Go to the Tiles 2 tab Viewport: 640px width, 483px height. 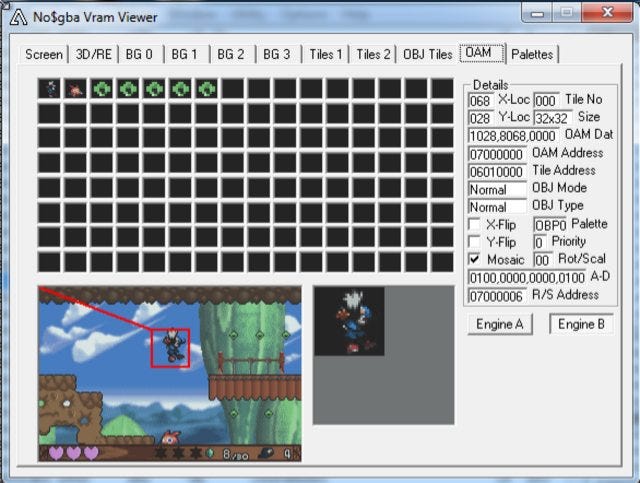(373, 54)
